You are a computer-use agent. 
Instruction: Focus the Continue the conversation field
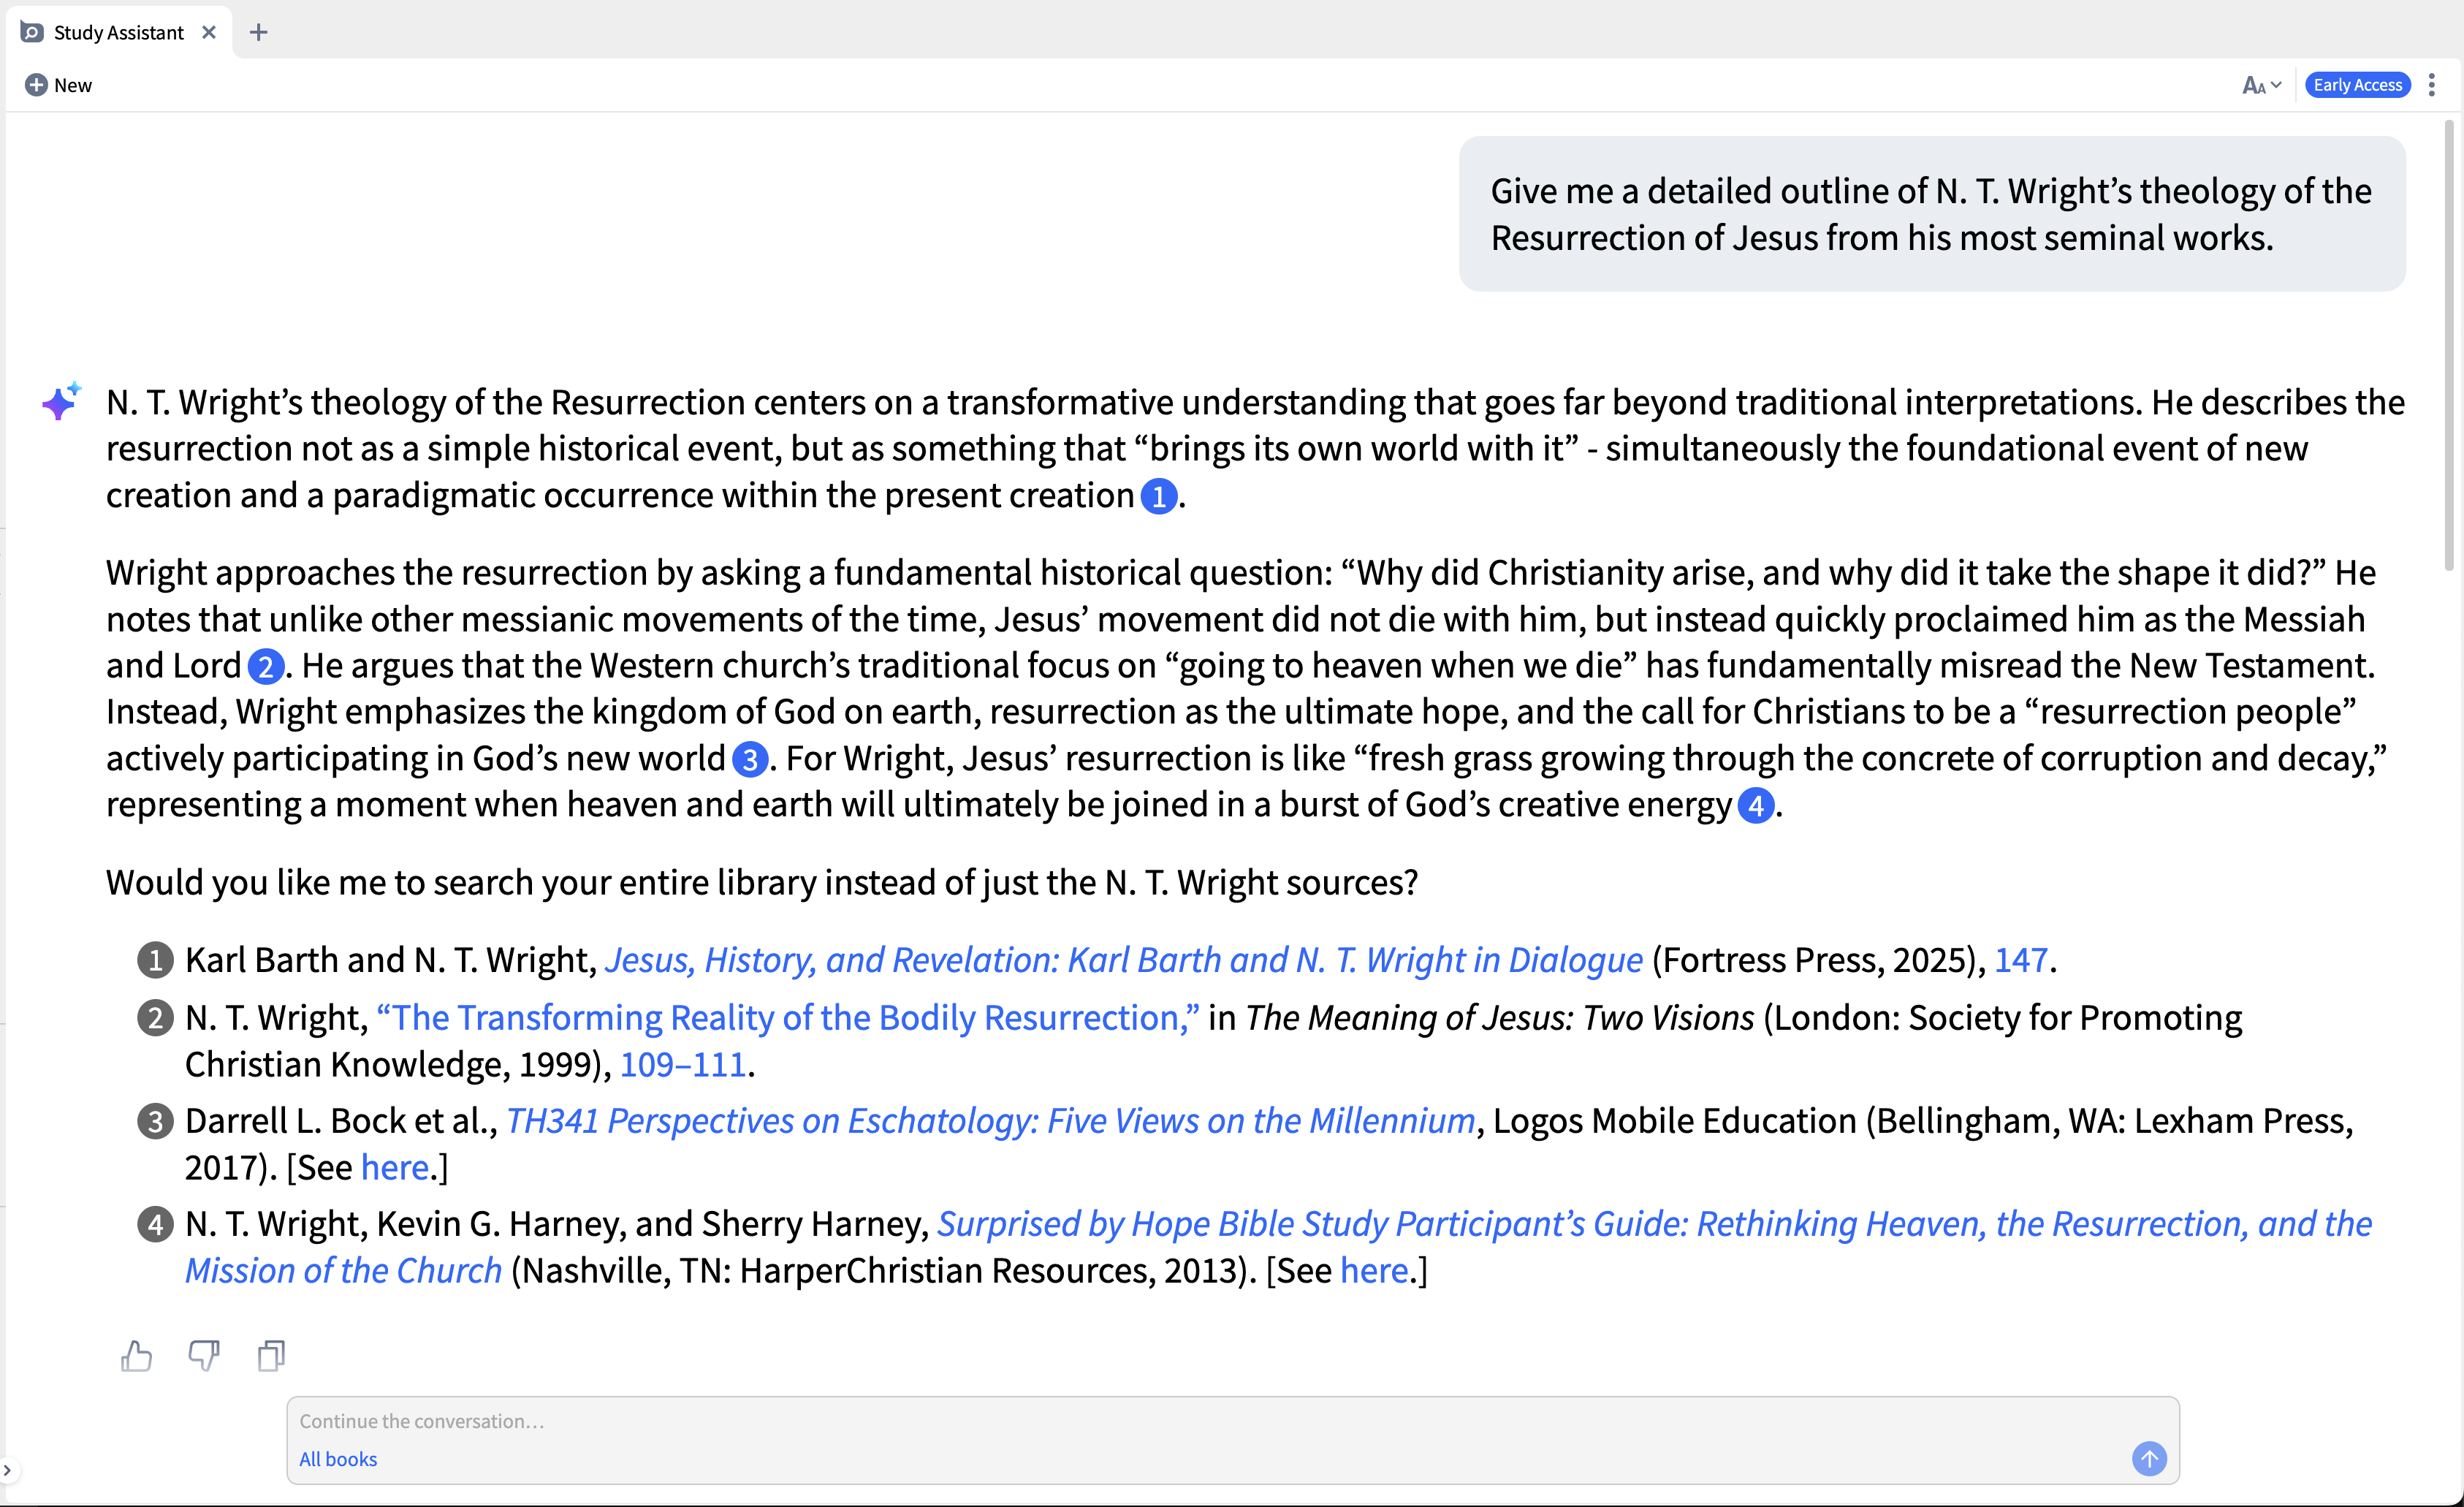tap(1200, 1421)
